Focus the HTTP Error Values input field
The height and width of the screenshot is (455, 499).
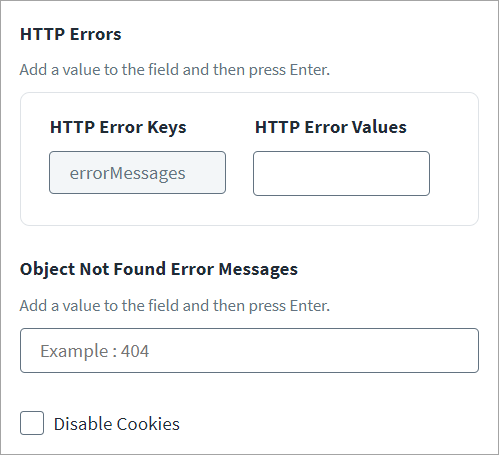click(341, 173)
